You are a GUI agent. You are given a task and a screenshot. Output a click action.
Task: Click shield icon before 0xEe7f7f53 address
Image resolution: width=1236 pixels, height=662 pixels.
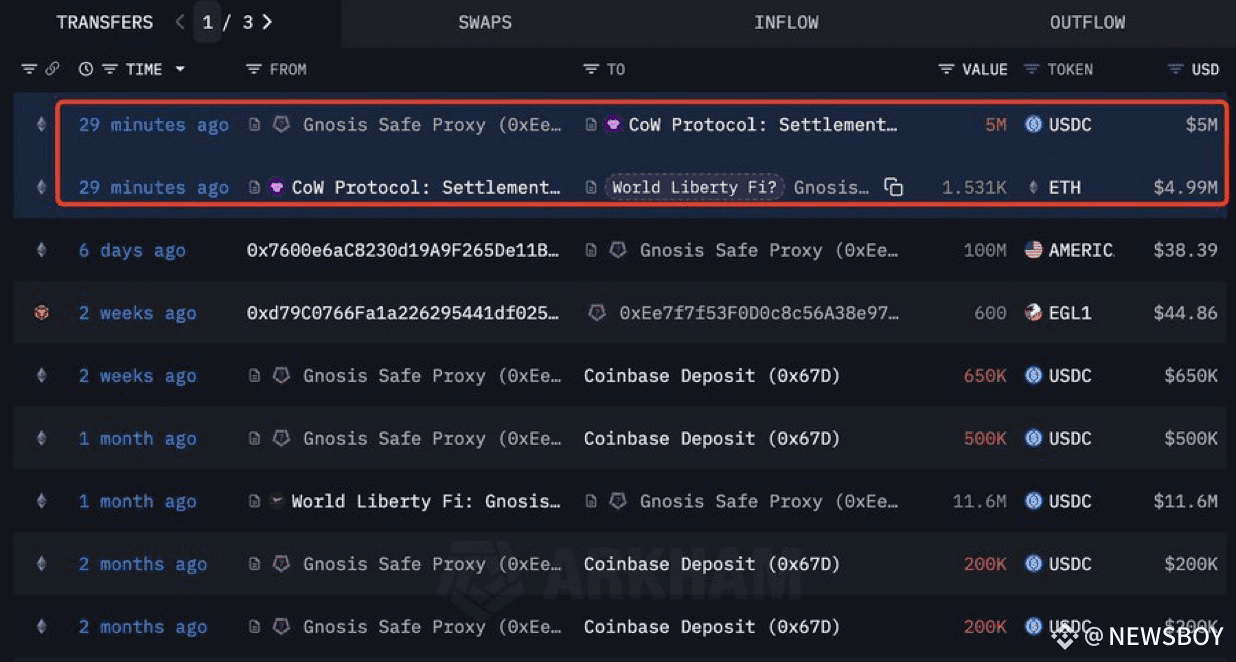click(x=597, y=313)
